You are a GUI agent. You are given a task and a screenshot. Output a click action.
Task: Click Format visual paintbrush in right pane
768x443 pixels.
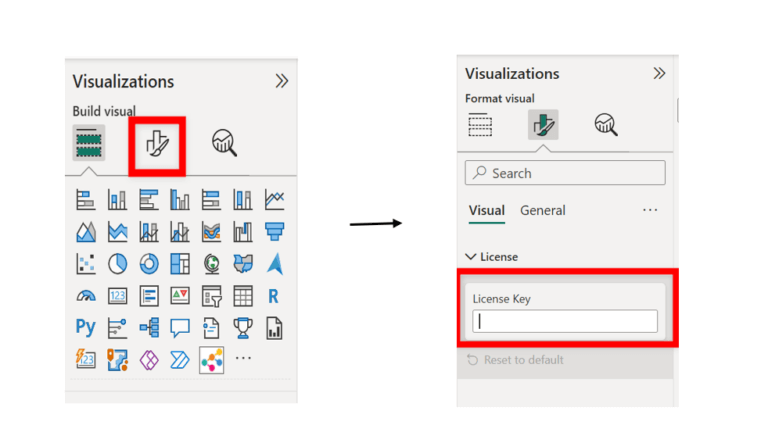coord(543,124)
